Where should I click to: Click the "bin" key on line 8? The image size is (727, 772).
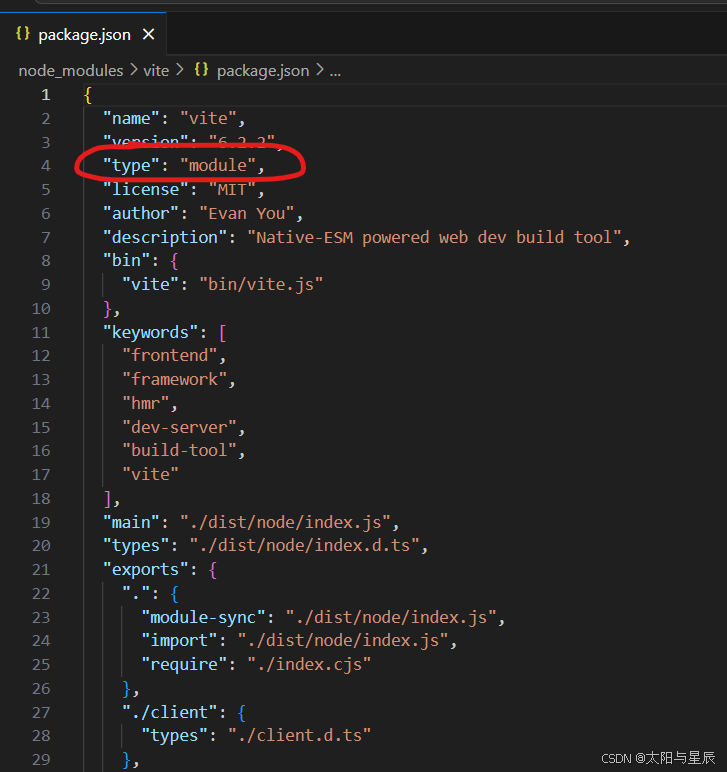[x=126, y=260]
